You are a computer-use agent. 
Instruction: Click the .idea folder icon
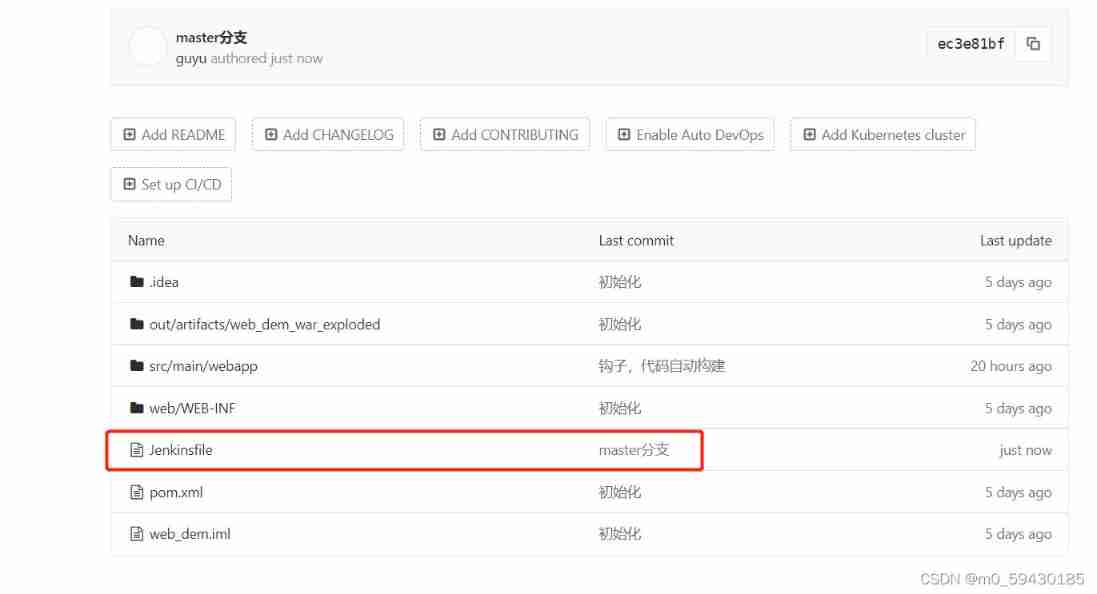(x=137, y=282)
